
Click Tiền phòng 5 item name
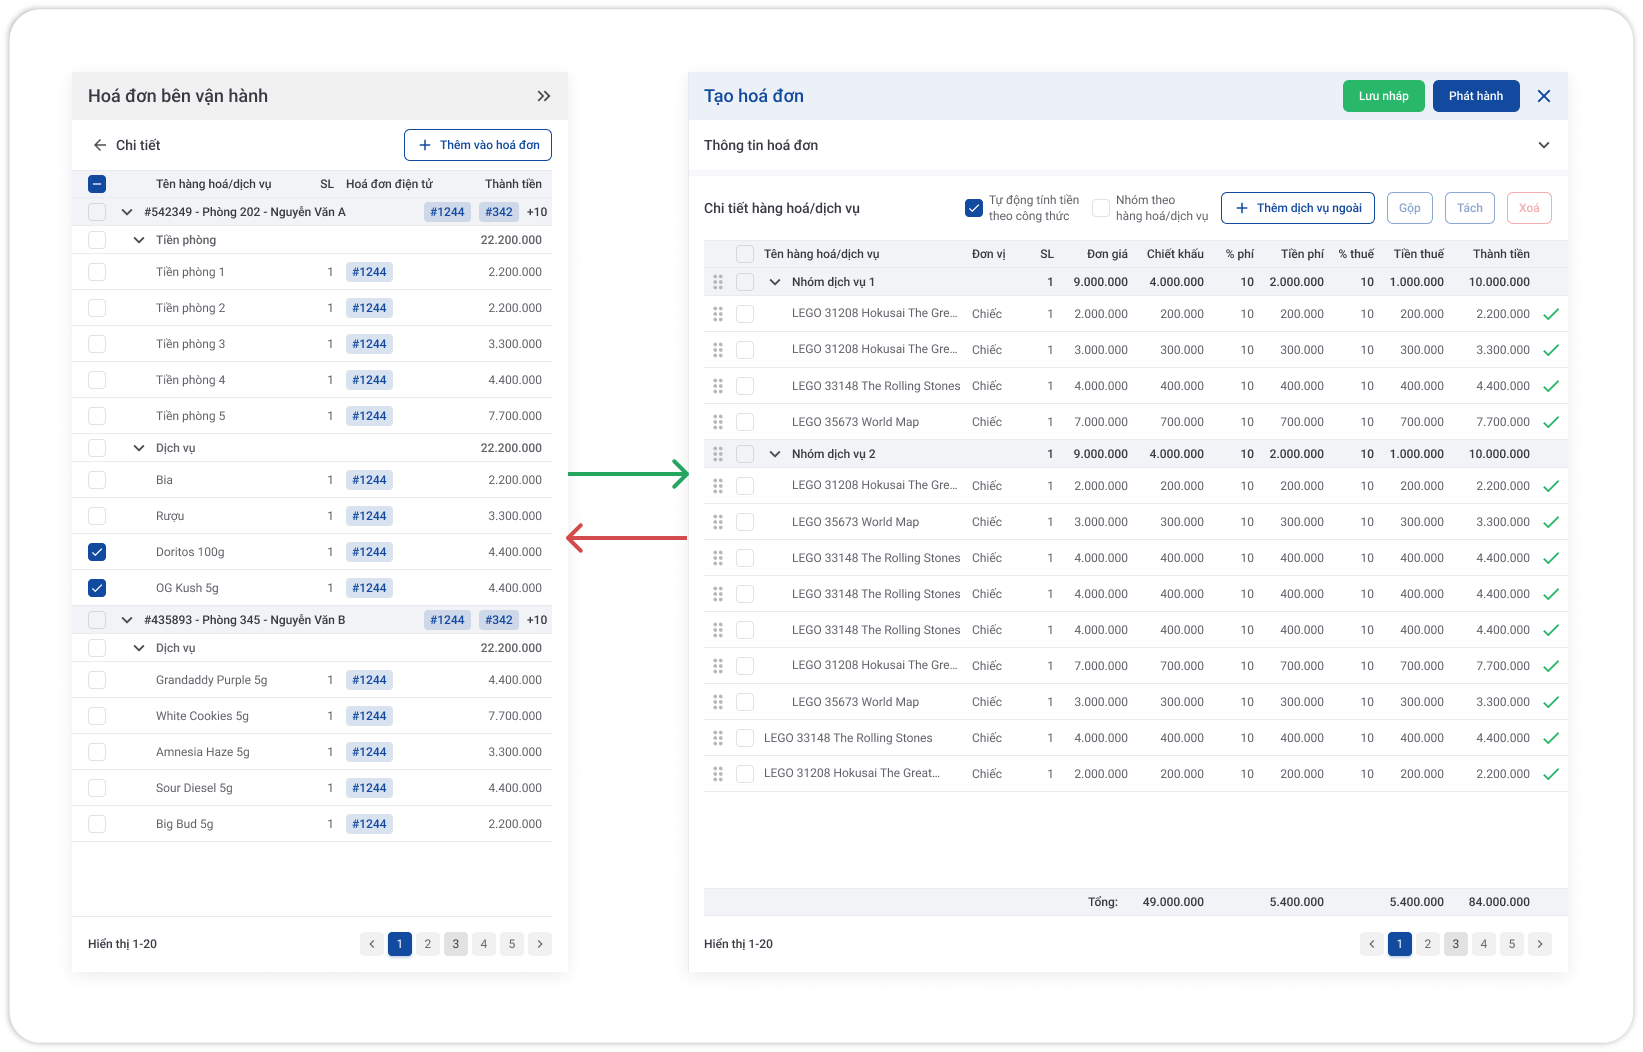click(191, 416)
